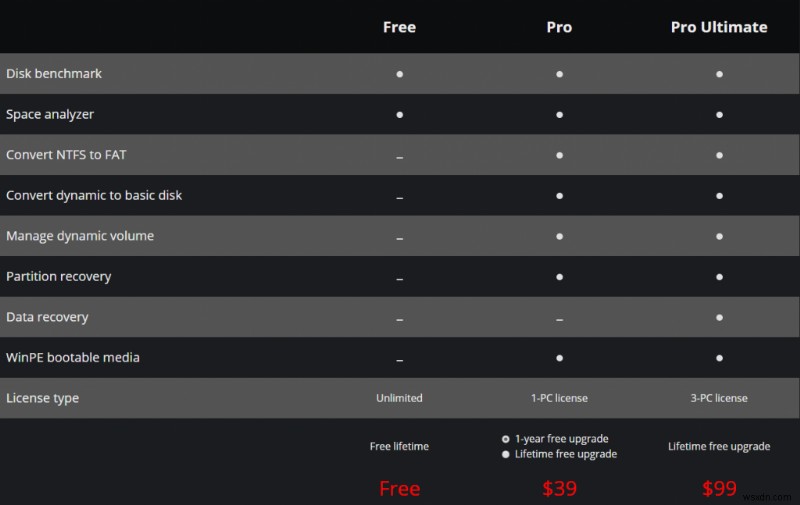
Task: Click the red $99 Pro Ultimate price
Action: 719,489
